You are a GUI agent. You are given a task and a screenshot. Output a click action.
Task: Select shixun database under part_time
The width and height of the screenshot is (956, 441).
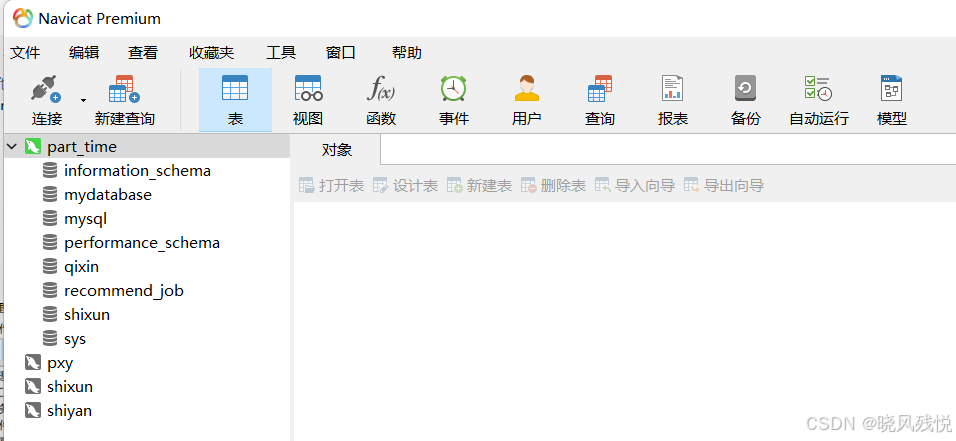[87, 315]
